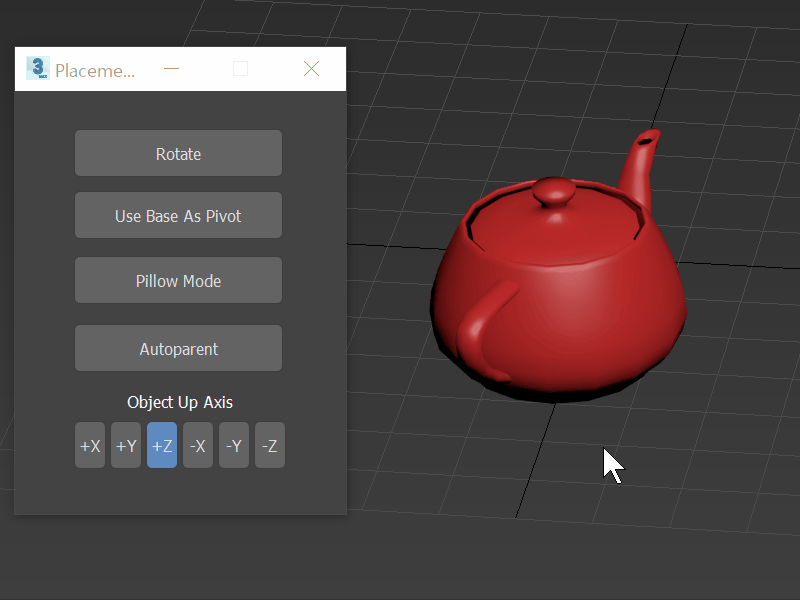This screenshot has width=800, height=600.
Task: Click the 3ds Max icon in title bar
Action: pos(38,68)
